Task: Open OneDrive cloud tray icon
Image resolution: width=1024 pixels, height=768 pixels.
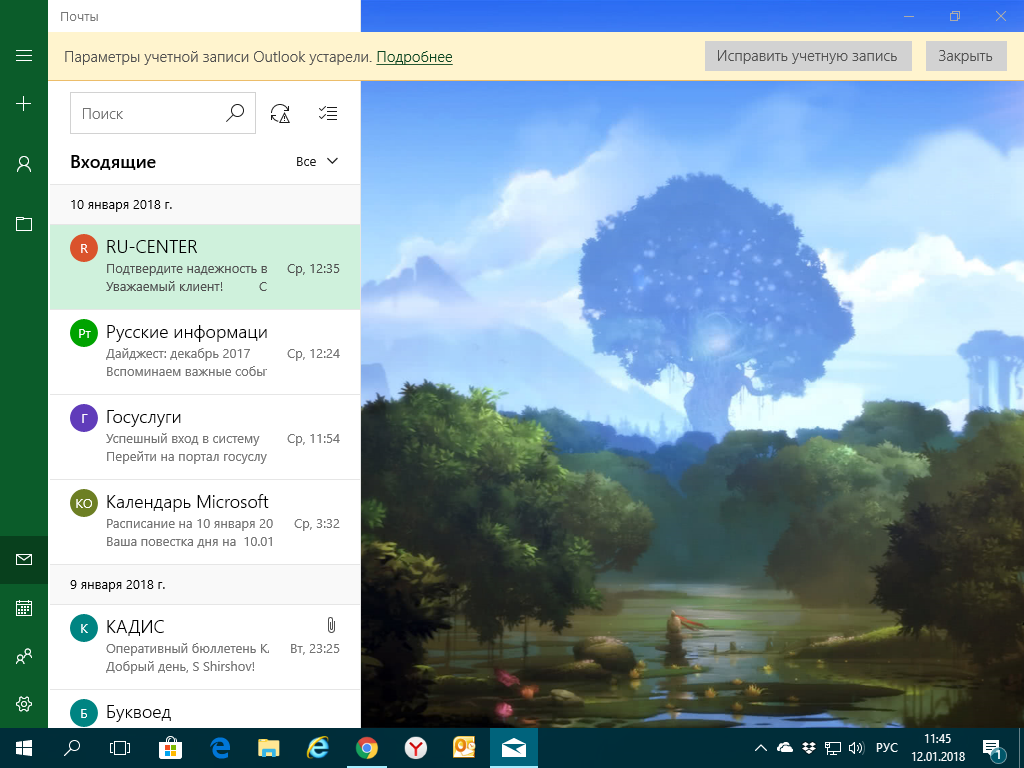Action: [785, 748]
